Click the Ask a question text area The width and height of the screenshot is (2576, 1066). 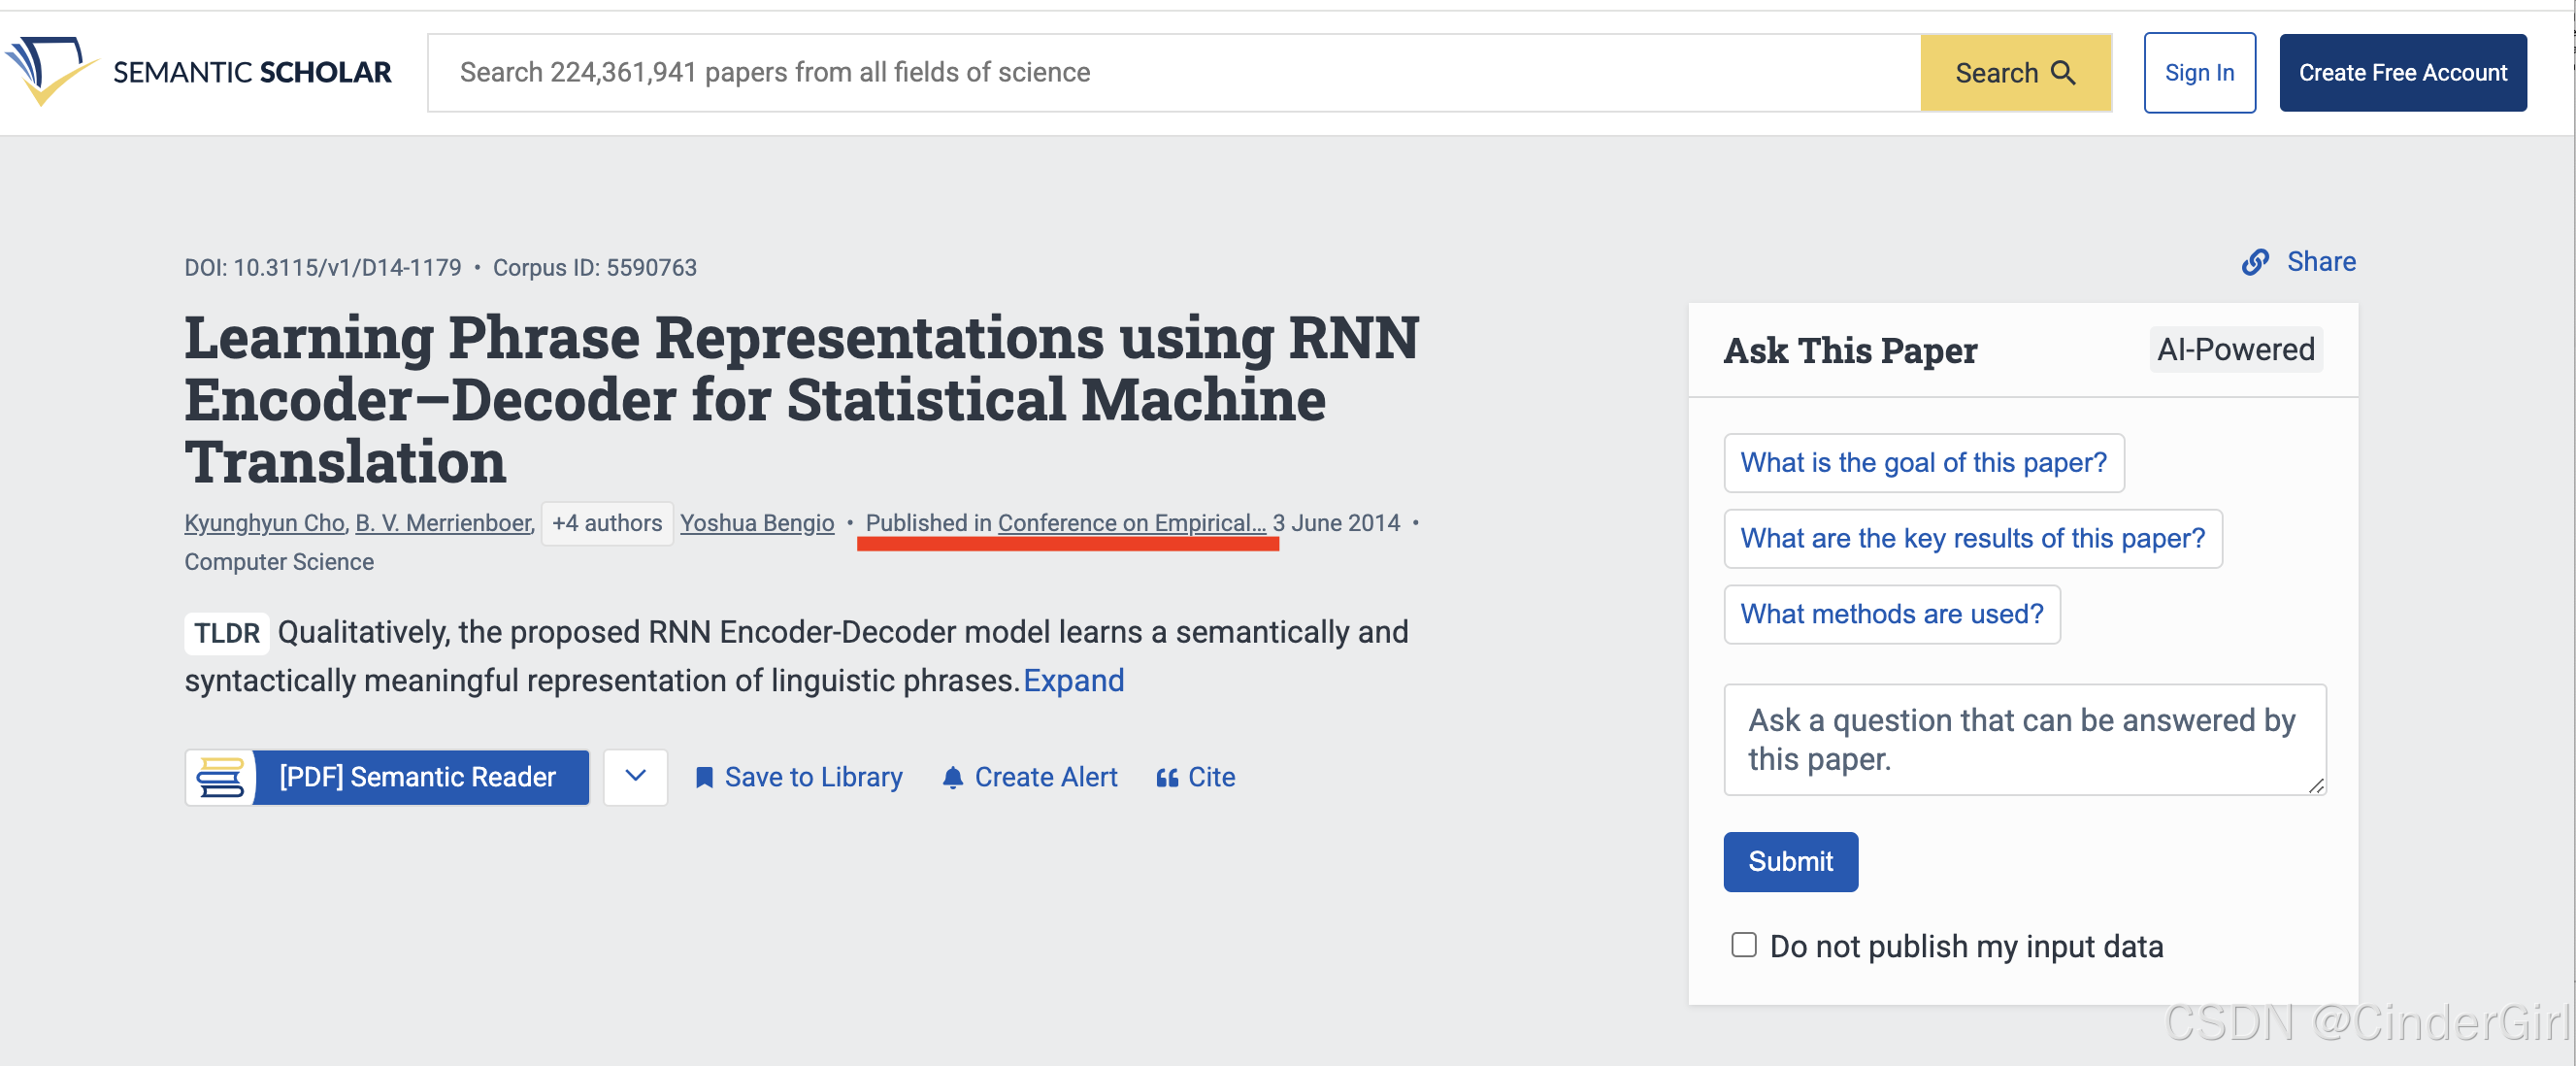coord(2022,739)
